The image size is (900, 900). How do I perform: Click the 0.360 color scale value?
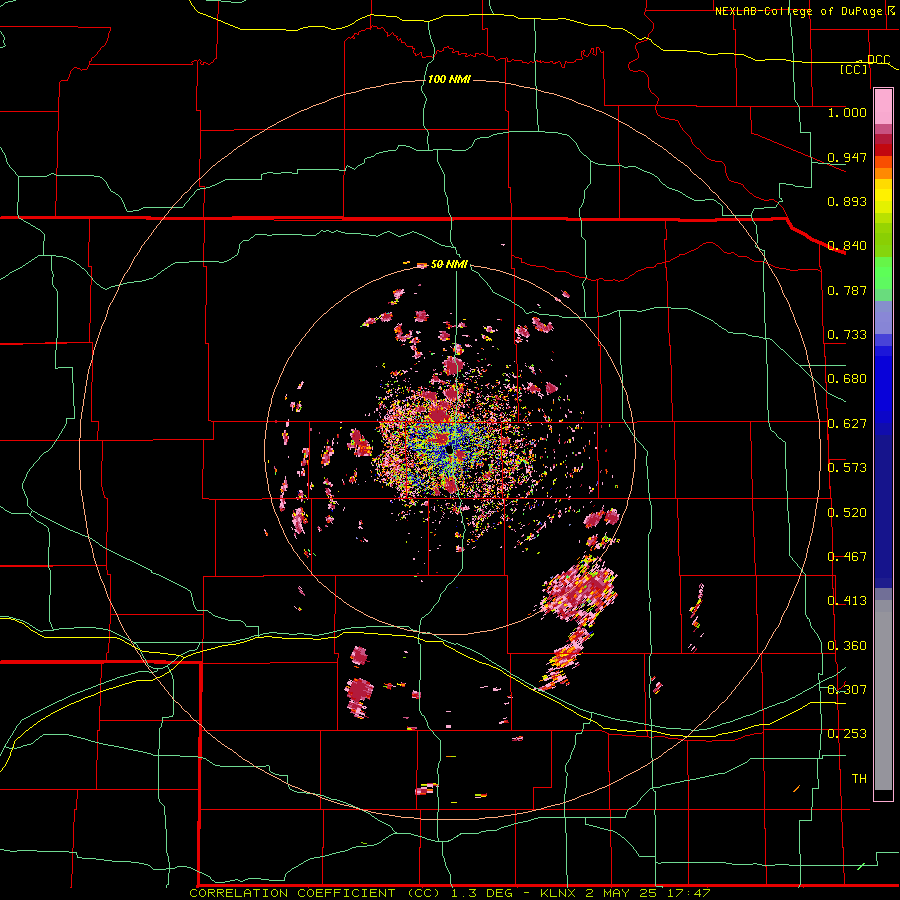pyautogui.click(x=847, y=646)
